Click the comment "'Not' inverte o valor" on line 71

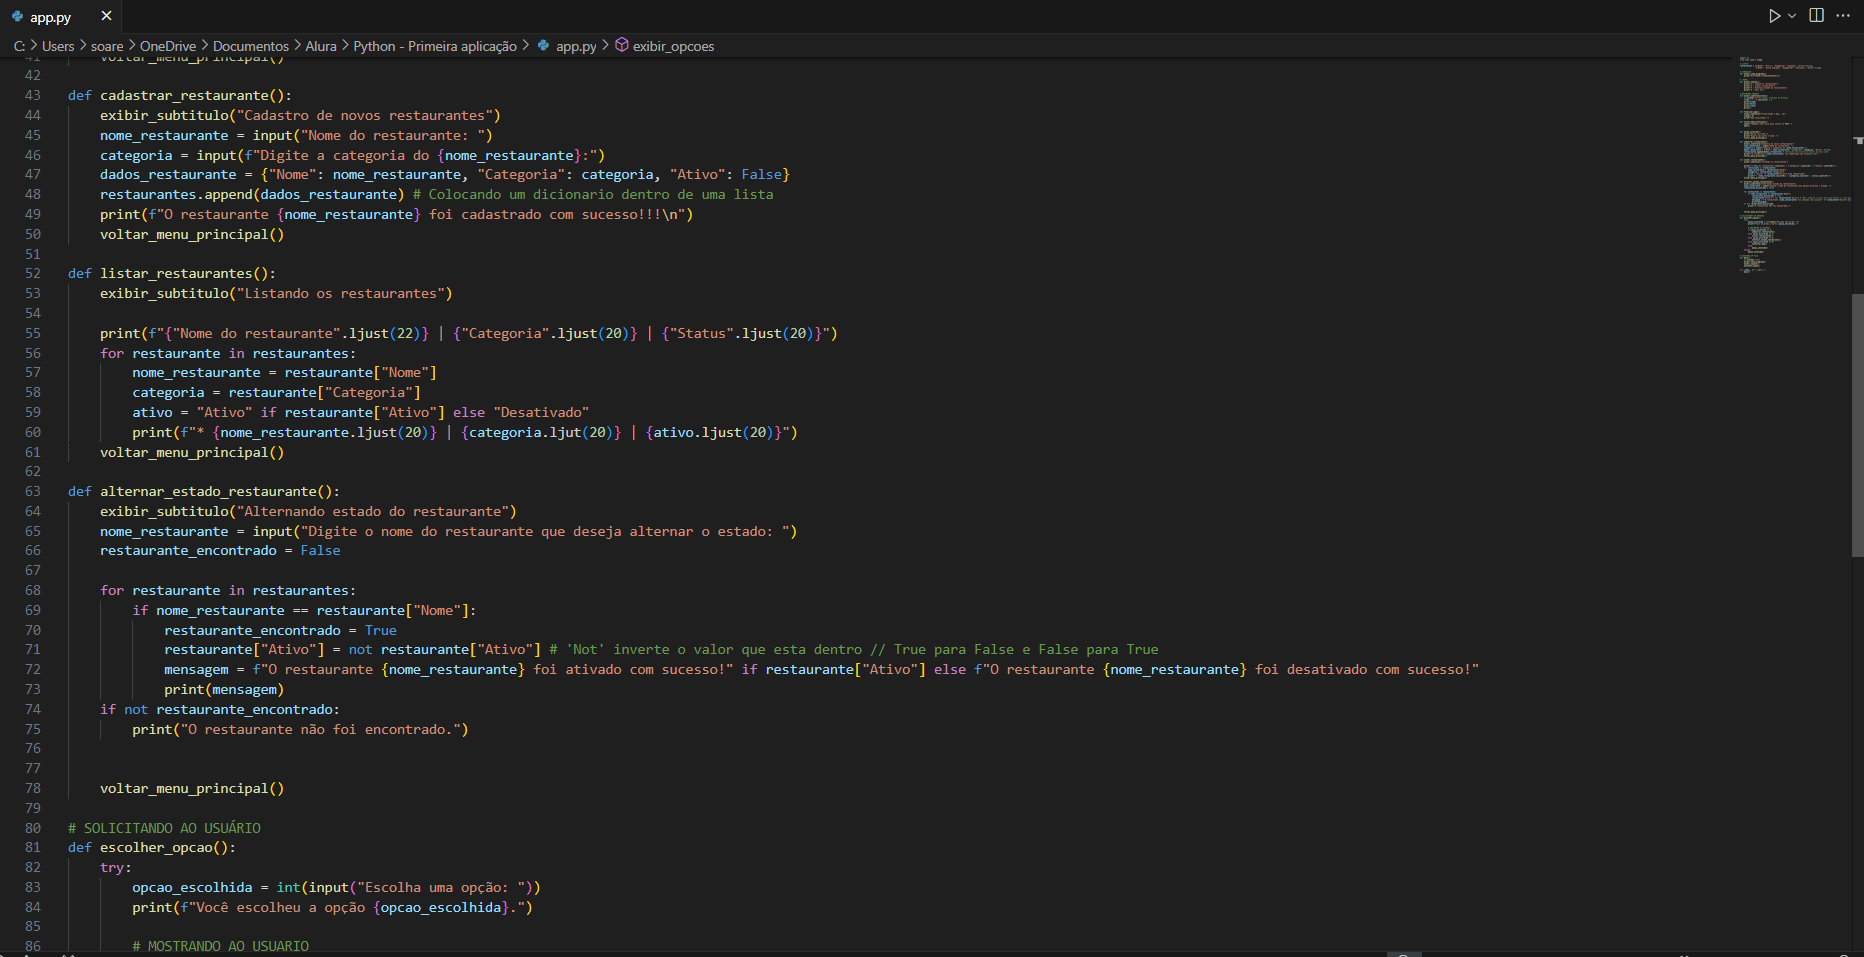pyautogui.click(x=853, y=649)
